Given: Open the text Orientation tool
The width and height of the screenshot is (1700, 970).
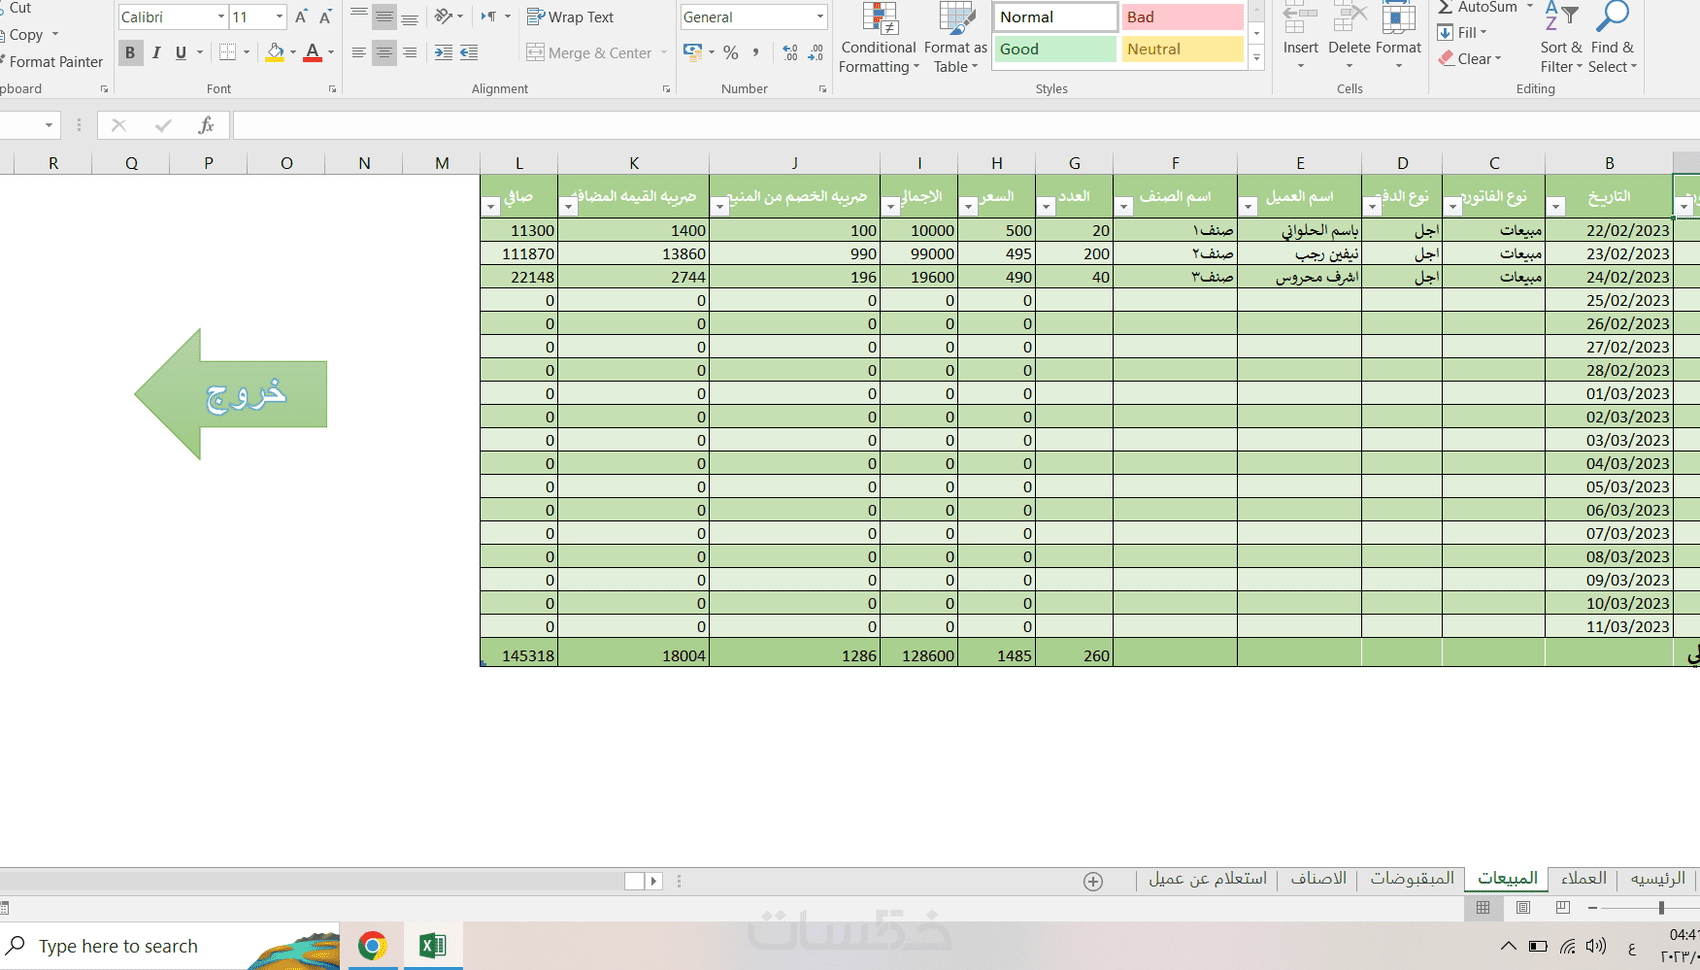Looking at the screenshot, I should click(x=444, y=17).
